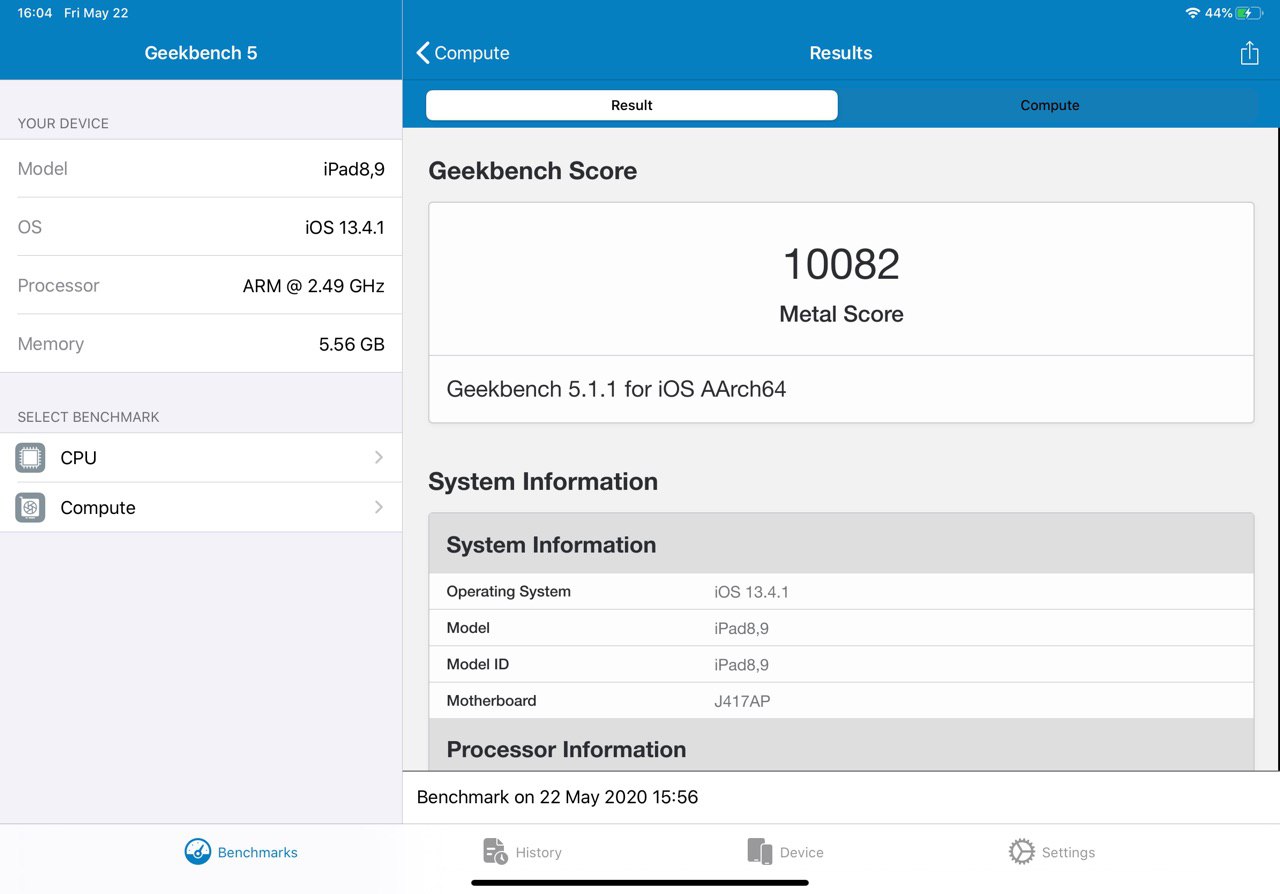1280x894 pixels.
Task: Open the CPU benchmark chip icon
Action: point(30,458)
